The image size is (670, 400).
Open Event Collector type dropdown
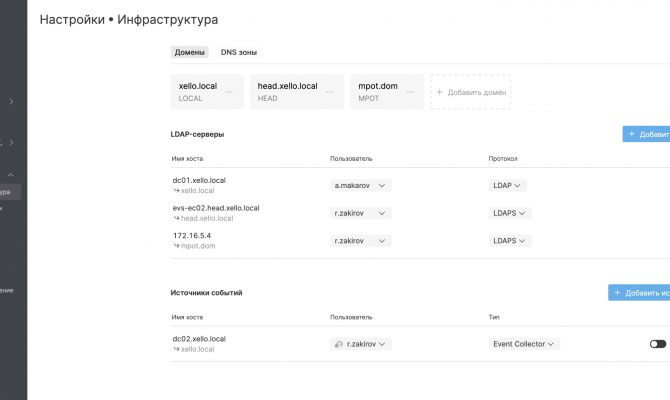coord(525,344)
